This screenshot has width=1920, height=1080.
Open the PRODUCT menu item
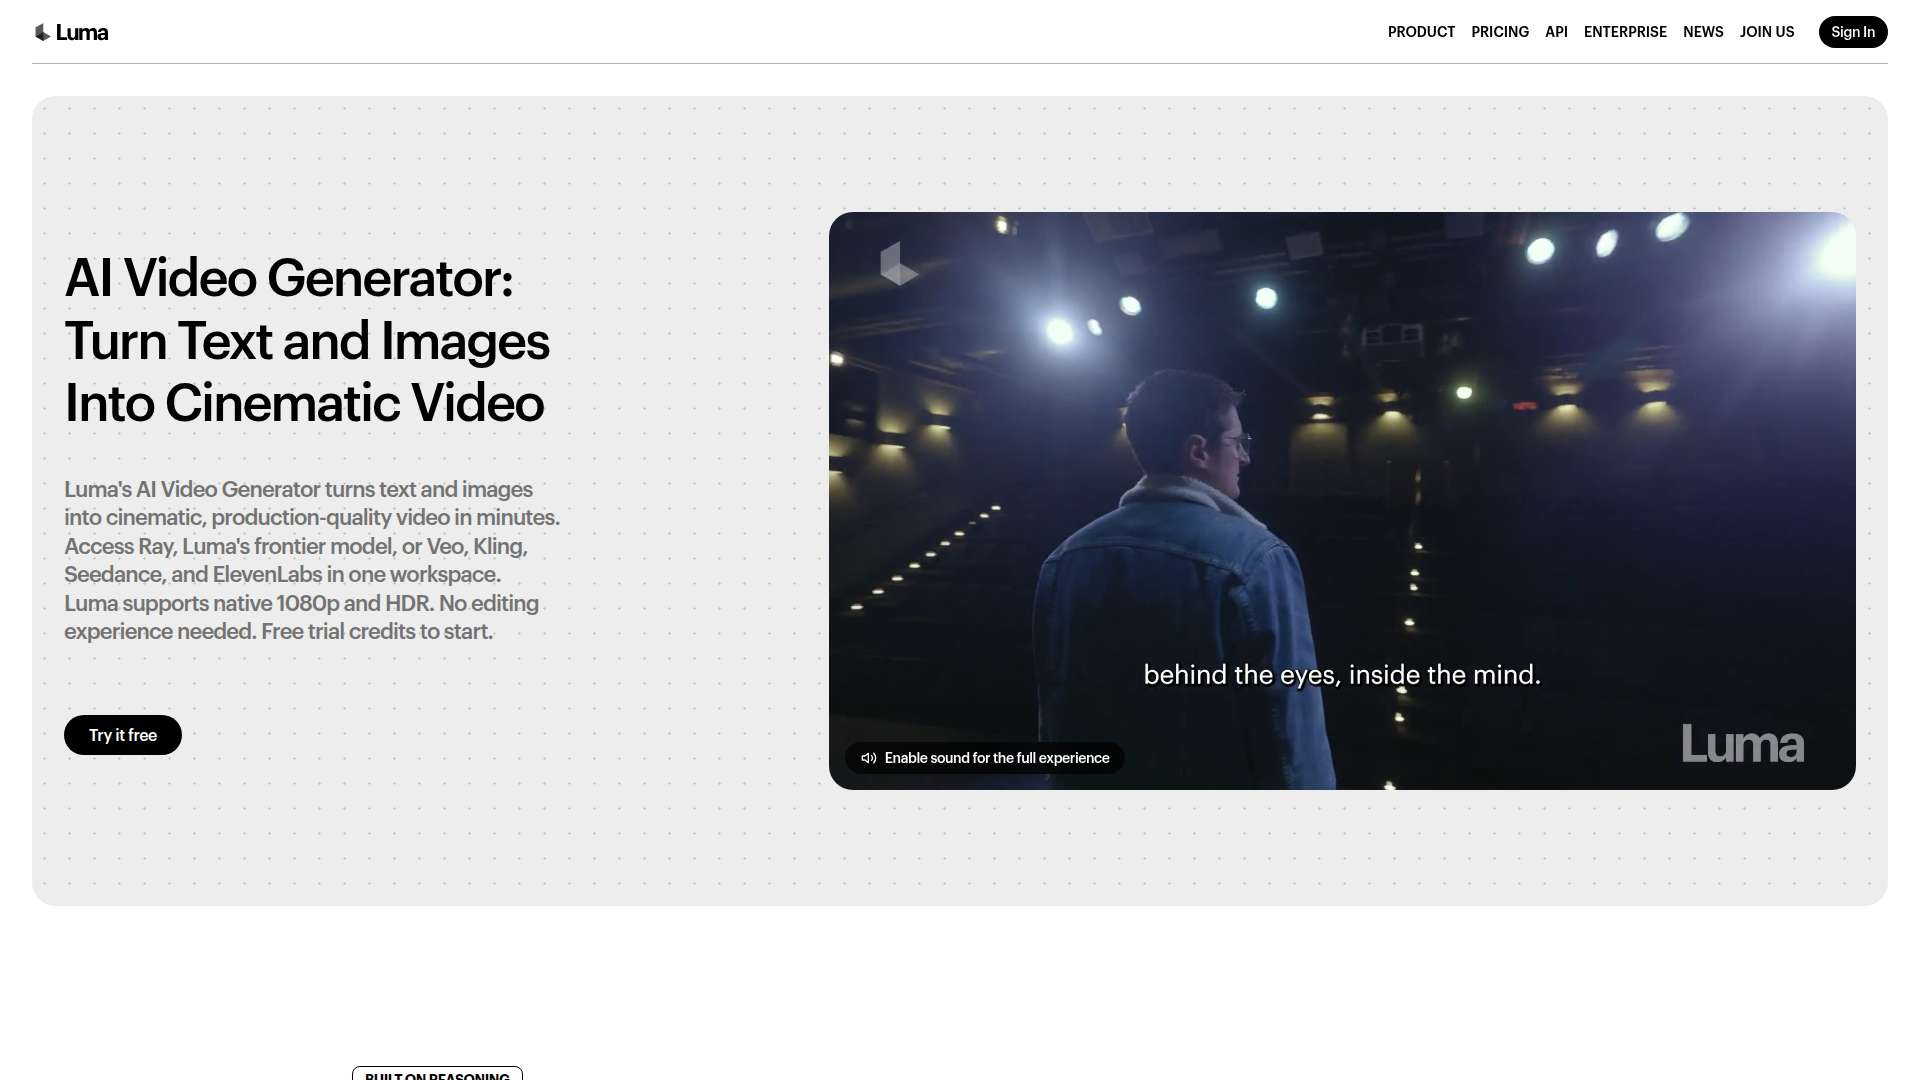coord(1421,32)
